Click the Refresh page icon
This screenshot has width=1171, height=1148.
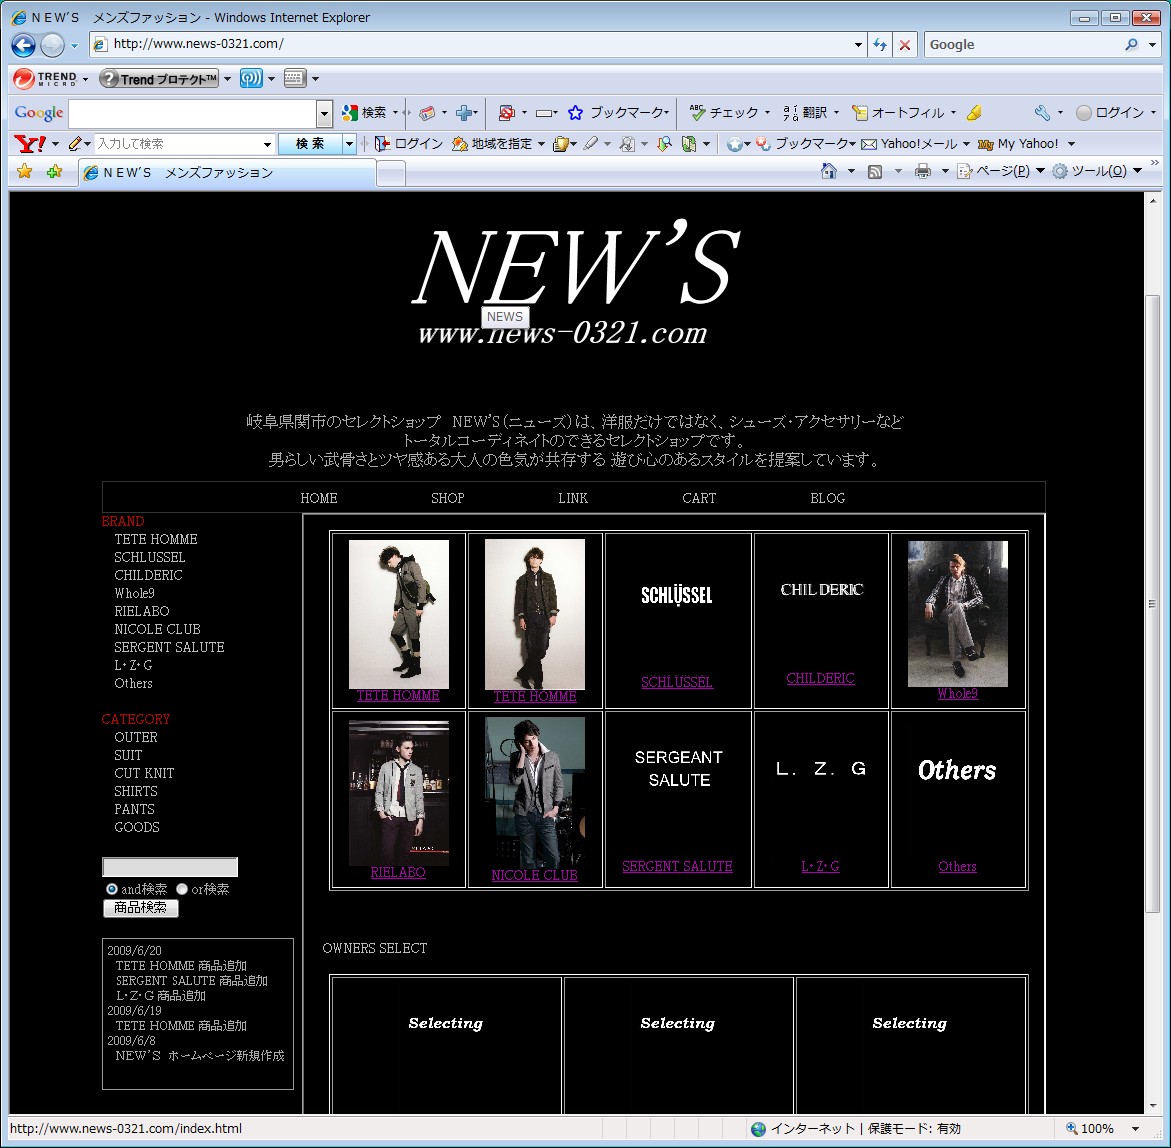[880, 45]
